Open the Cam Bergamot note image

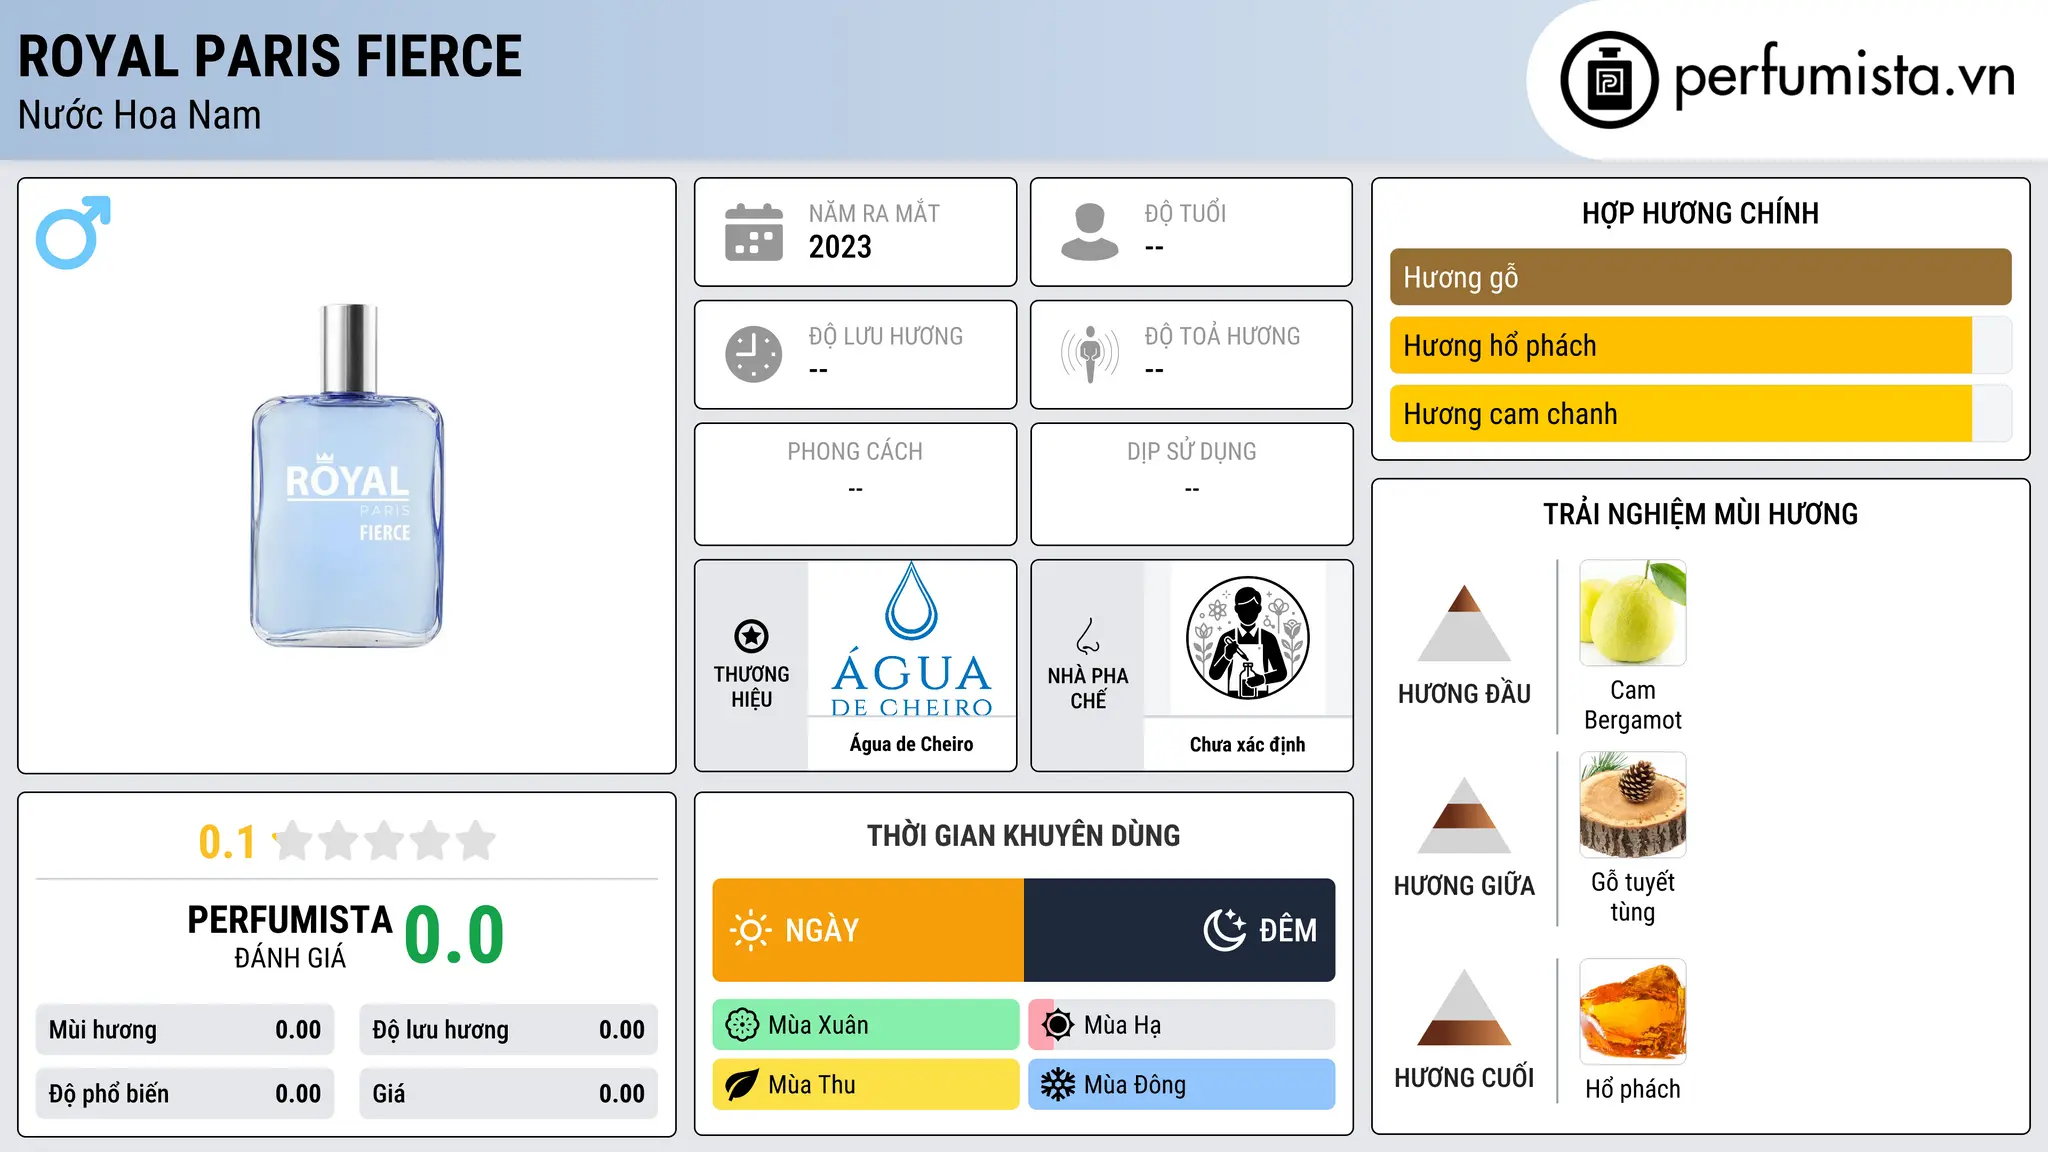[x=1633, y=613]
